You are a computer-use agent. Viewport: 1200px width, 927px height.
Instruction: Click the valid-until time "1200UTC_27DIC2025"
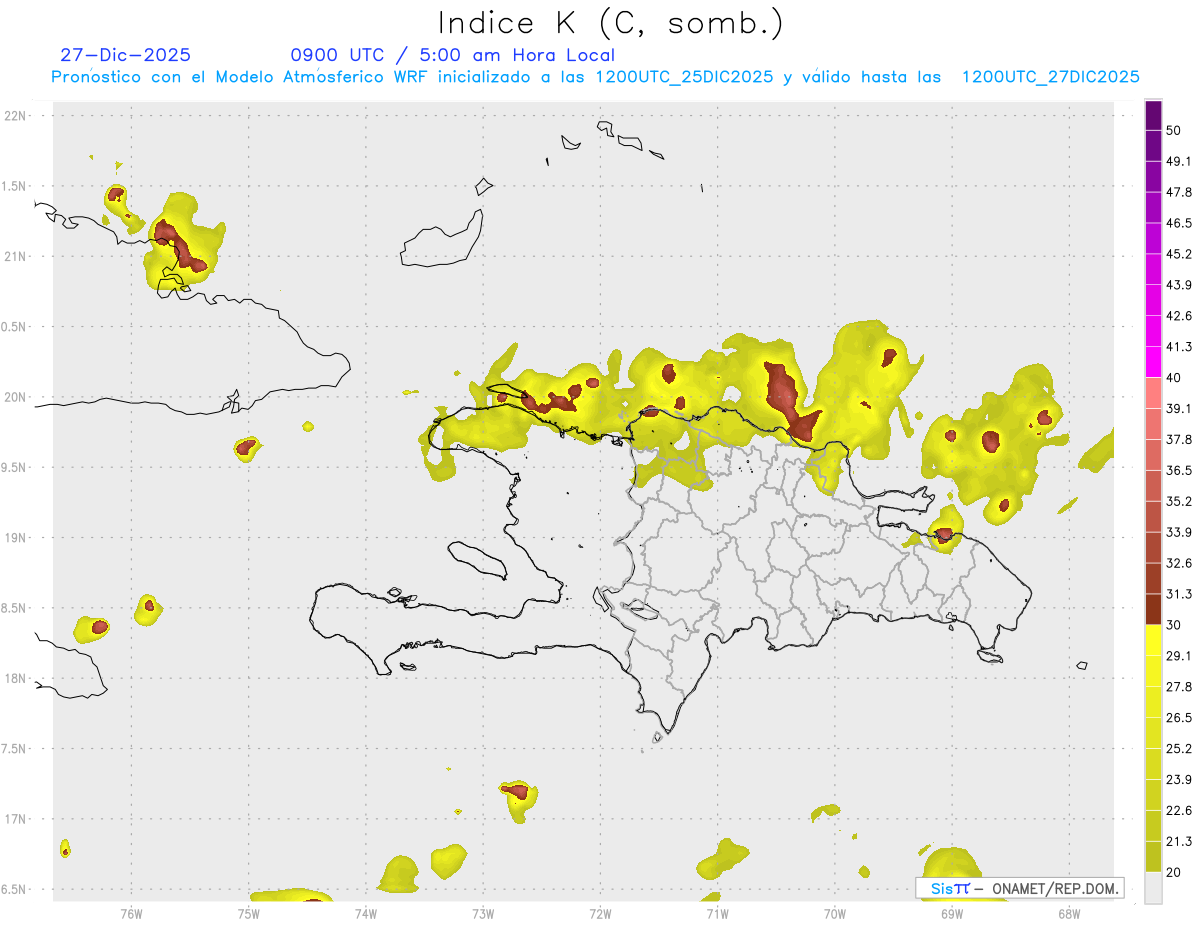1051,77
